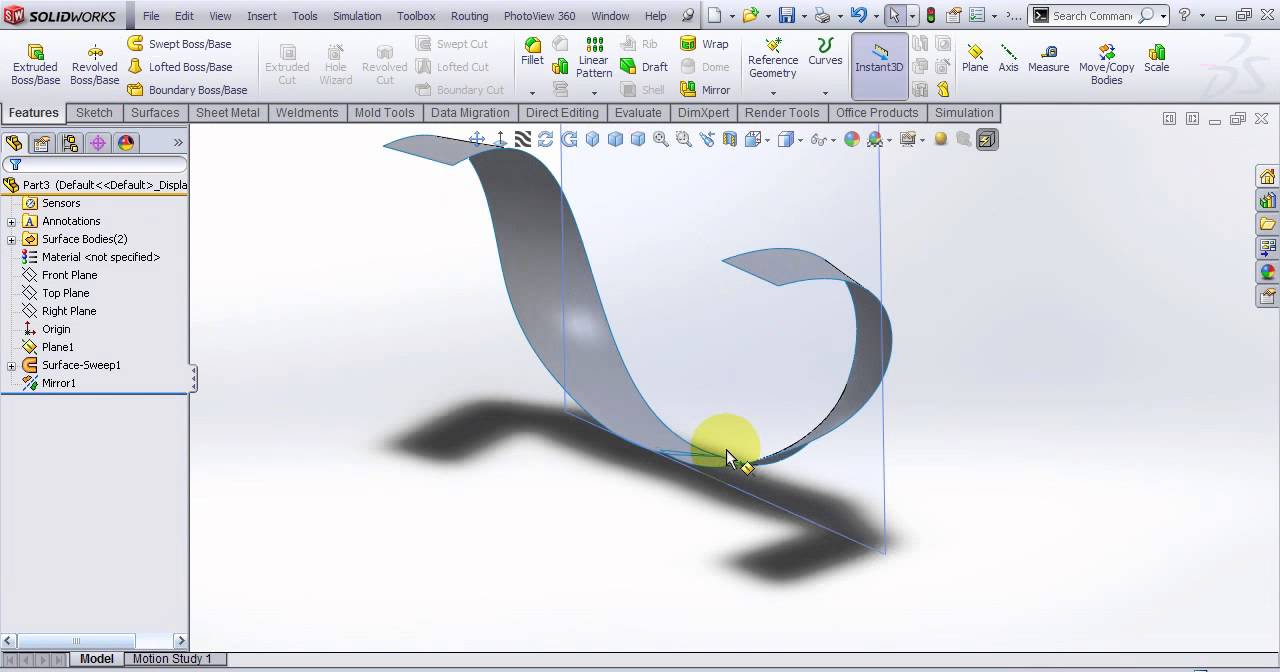Viewport: 1280px width, 672px height.
Task: Toggle the Instant3D button
Action: 879,60
